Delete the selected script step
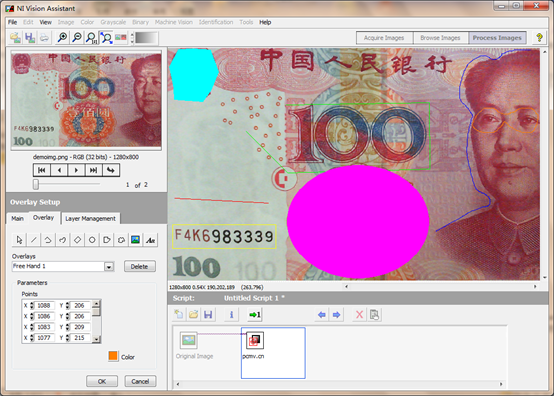The height and width of the screenshot is (396, 554). (x=359, y=314)
